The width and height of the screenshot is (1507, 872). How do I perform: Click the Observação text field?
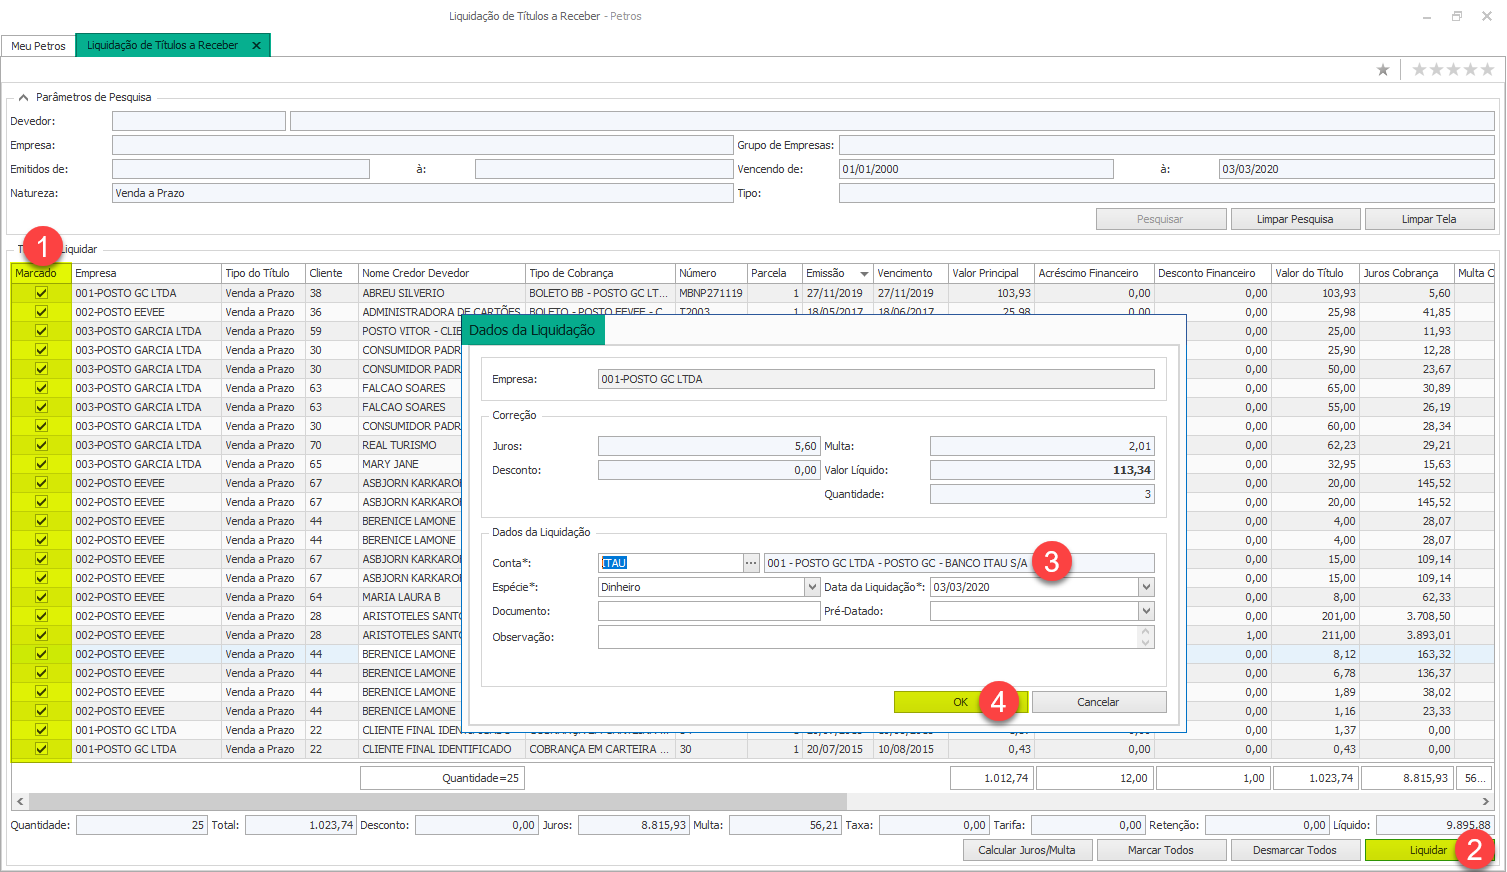(x=868, y=637)
